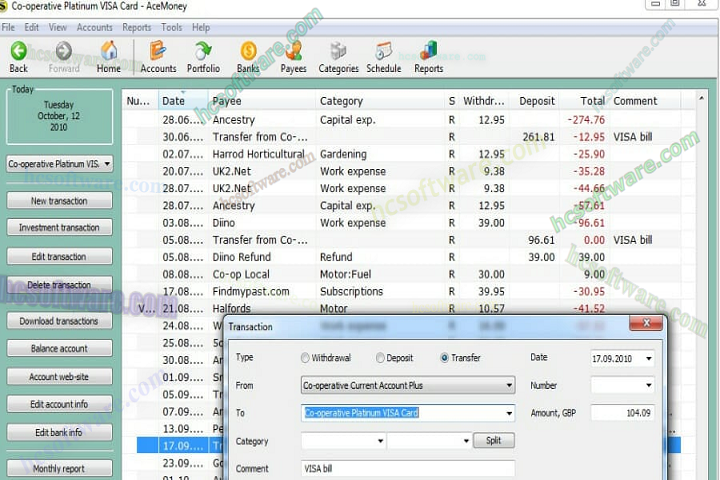
Task: Select the Diino Refund payee cell
Action: (x=242, y=257)
